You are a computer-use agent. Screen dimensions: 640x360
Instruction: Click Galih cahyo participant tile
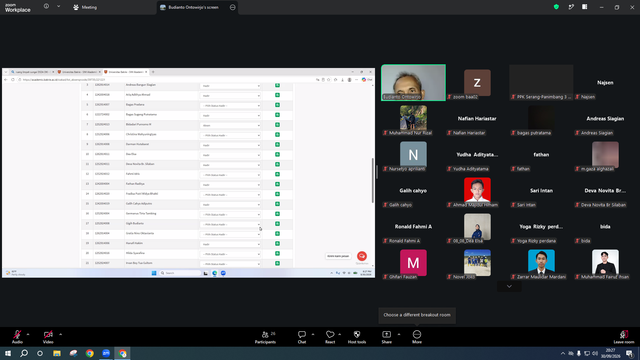413,190
